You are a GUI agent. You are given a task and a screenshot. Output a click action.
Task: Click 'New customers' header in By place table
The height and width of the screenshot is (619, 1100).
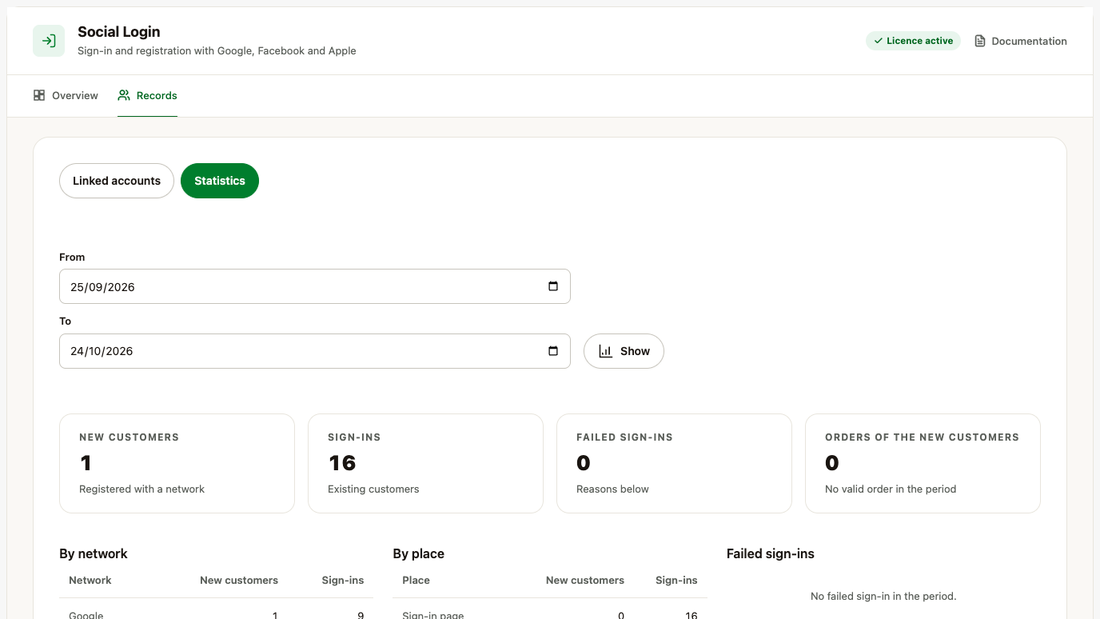pyautogui.click(x=585, y=580)
